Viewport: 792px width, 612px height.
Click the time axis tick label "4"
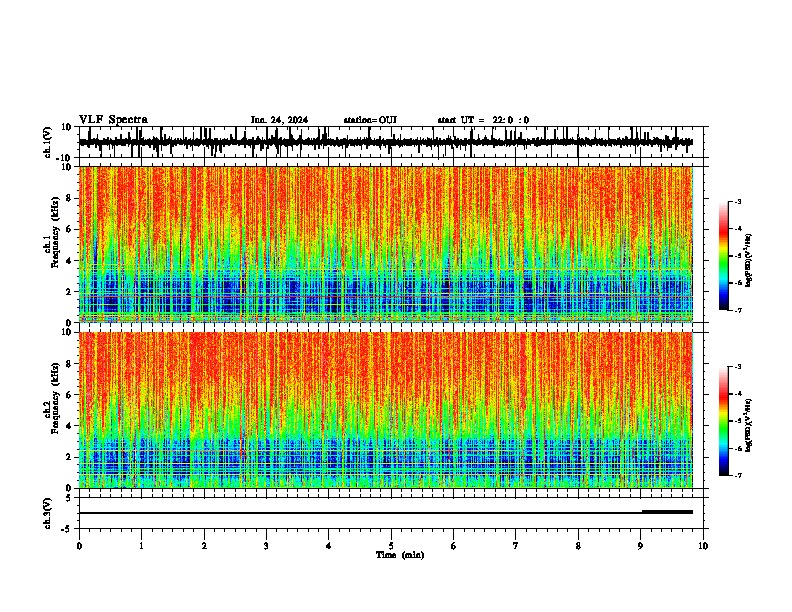click(329, 546)
